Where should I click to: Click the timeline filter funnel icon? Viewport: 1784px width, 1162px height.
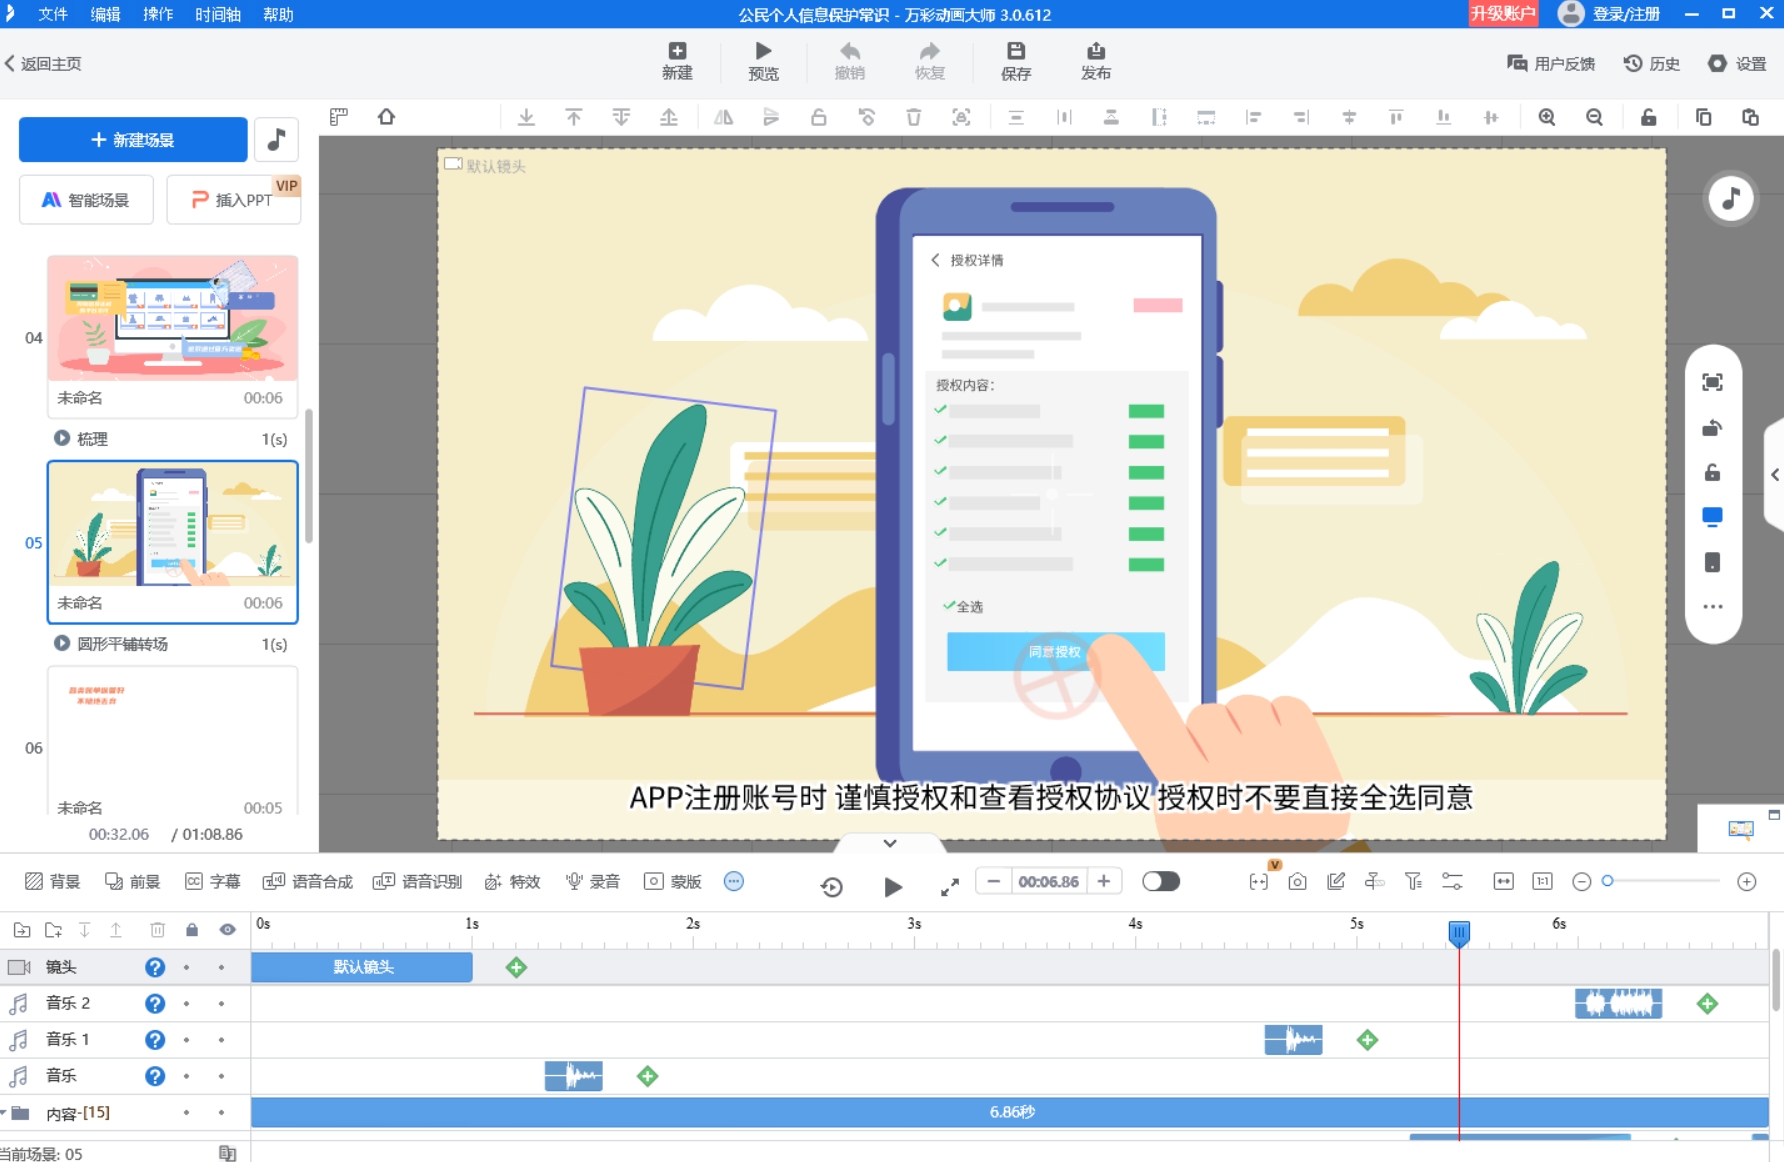tap(1413, 881)
